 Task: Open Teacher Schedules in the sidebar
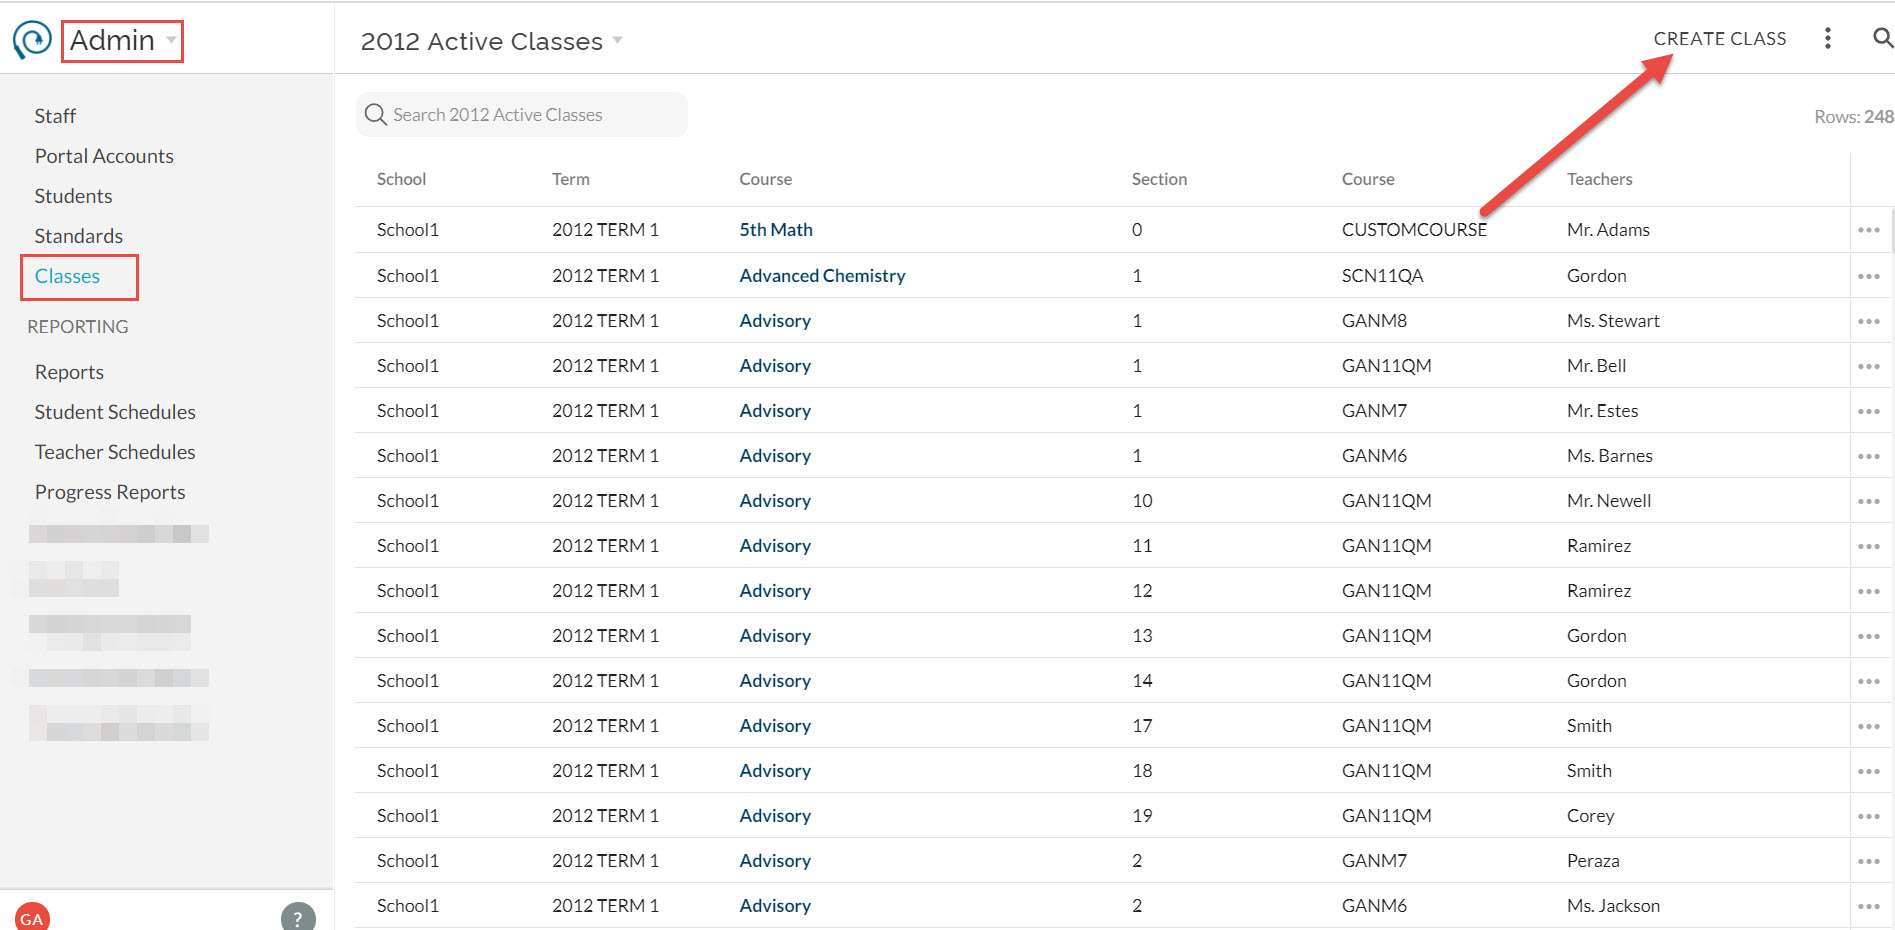115,452
